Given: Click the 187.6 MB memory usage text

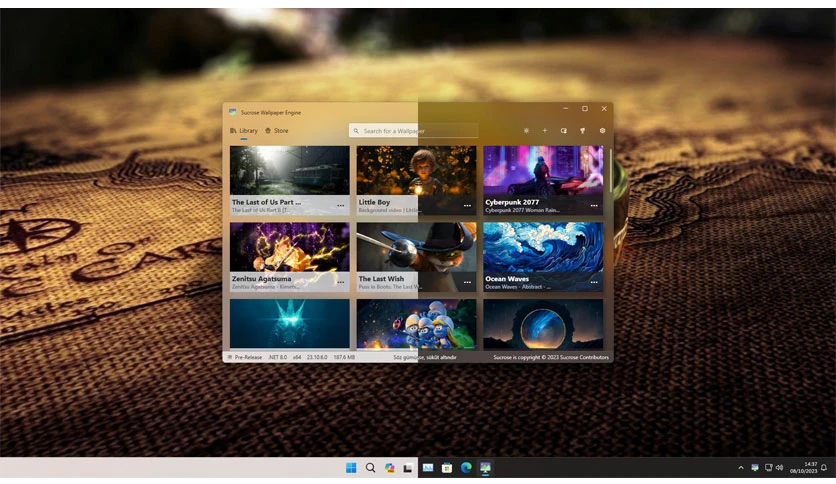Looking at the screenshot, I should coord(344,357).
